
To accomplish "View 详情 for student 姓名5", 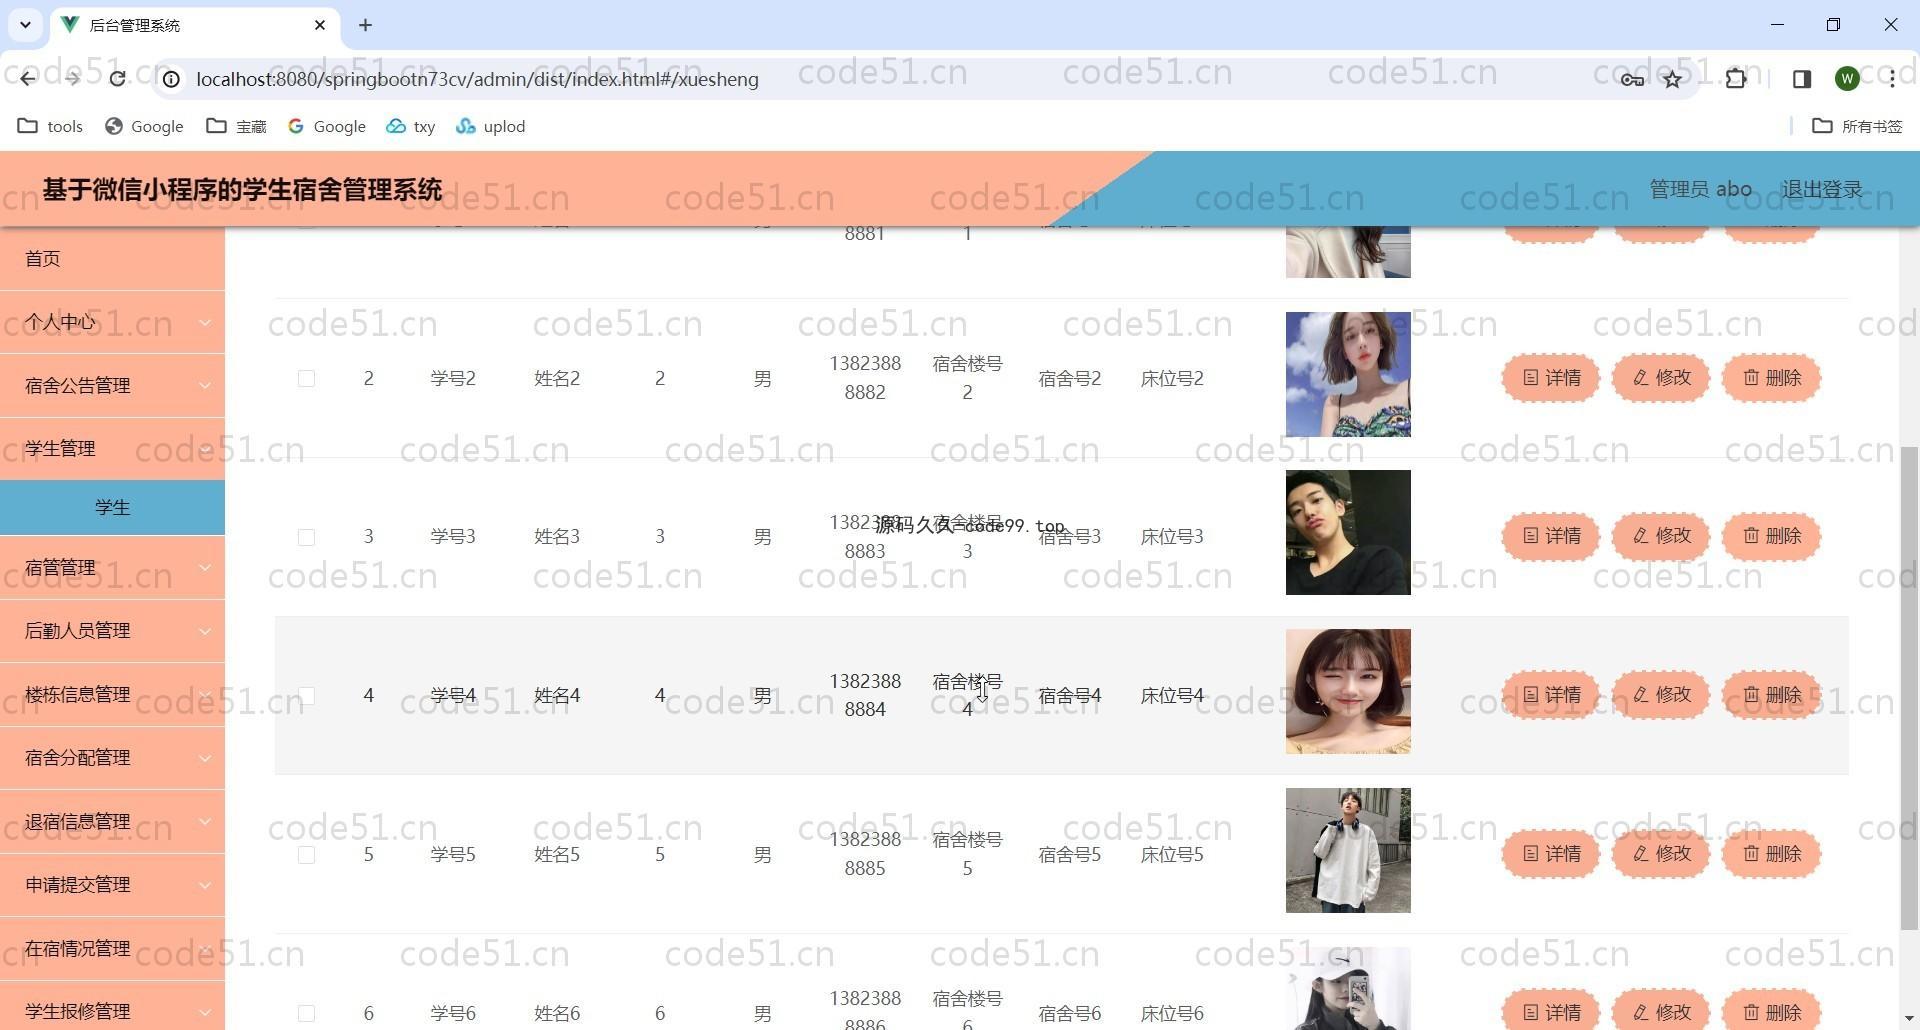I will click(x=1551, y=854).
